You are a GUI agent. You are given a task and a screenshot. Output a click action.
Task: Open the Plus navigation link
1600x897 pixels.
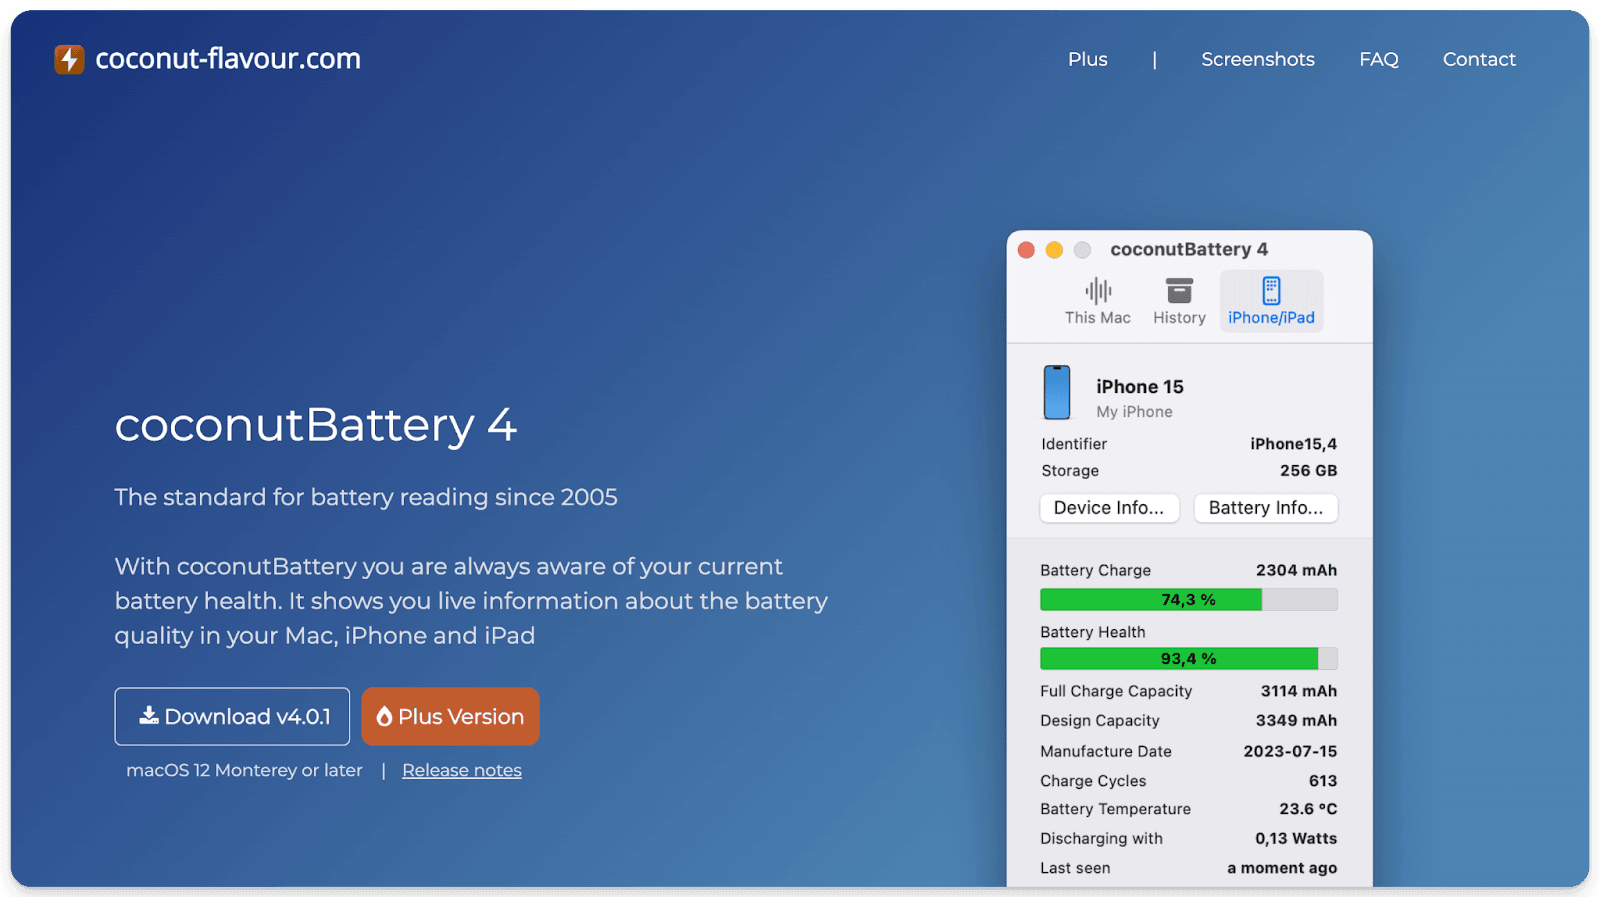[x=1087, y=59]
